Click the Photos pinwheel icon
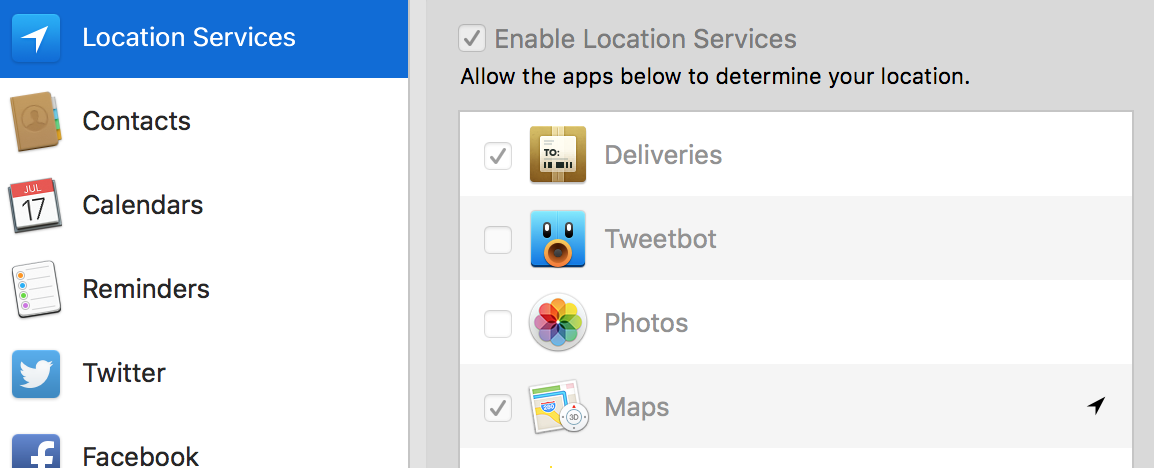1154x468 pixels. (x=558, y=322)
